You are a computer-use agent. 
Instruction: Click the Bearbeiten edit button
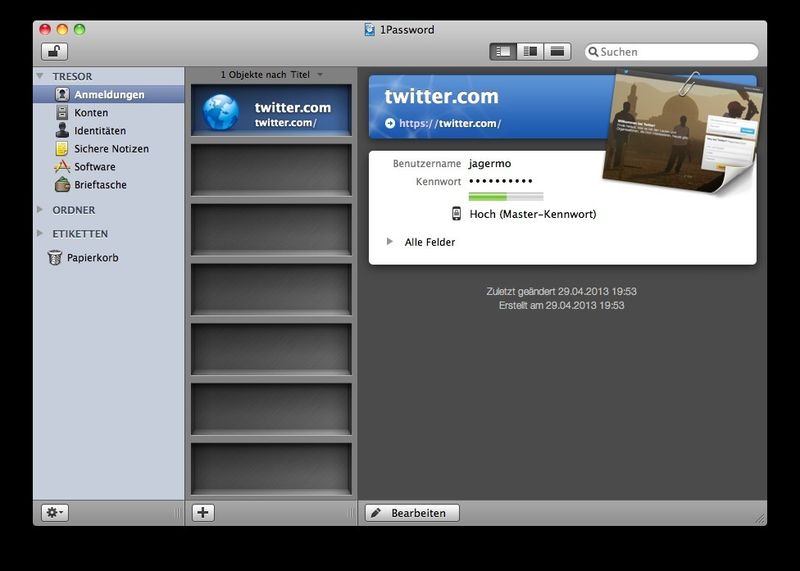412,512
